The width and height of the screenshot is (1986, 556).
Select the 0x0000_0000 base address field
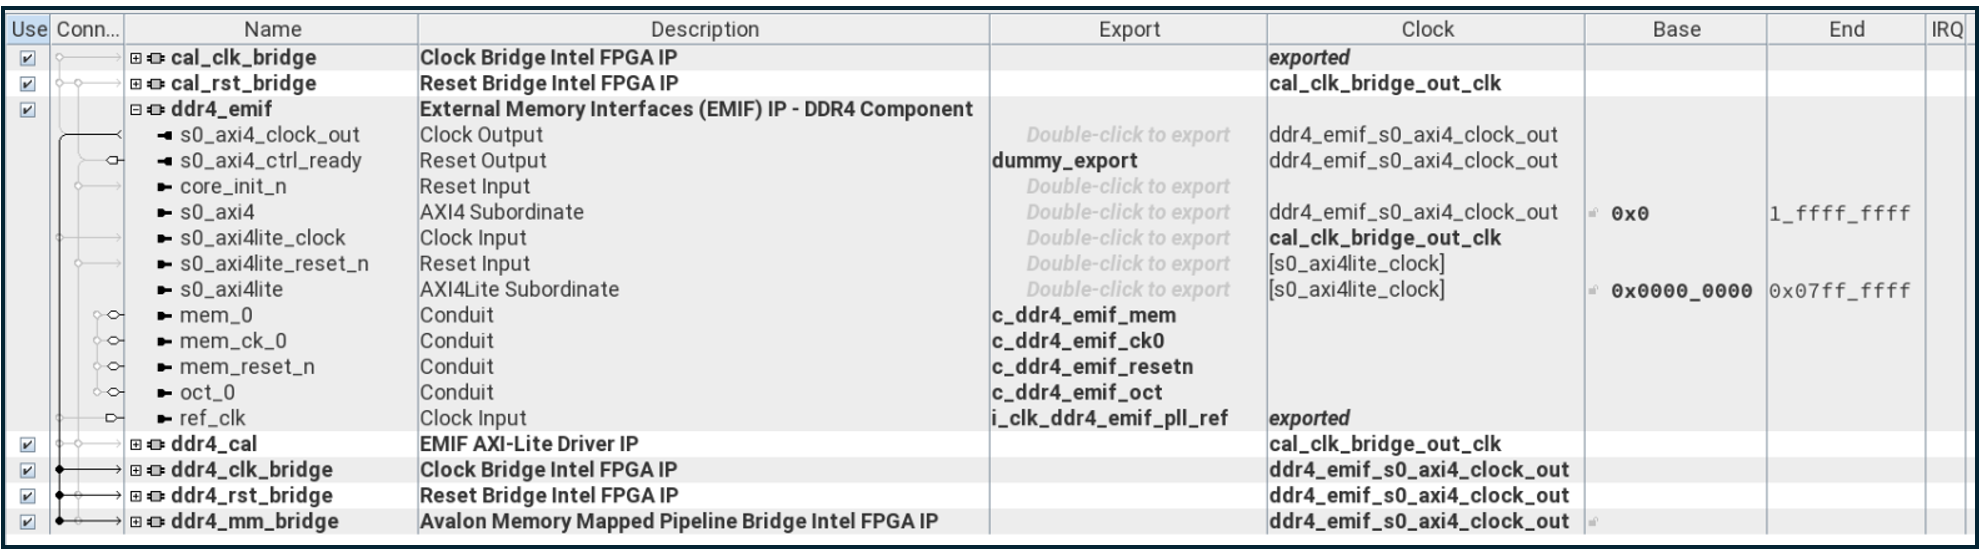1681,291
